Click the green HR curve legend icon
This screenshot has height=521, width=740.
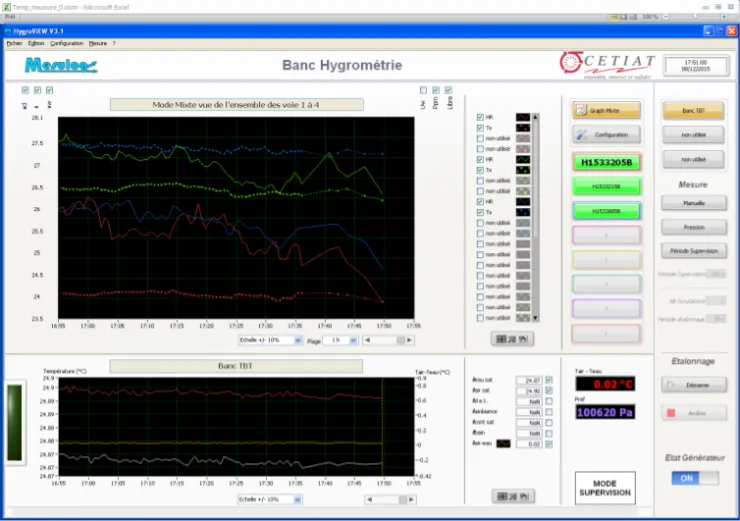[523, 160]
